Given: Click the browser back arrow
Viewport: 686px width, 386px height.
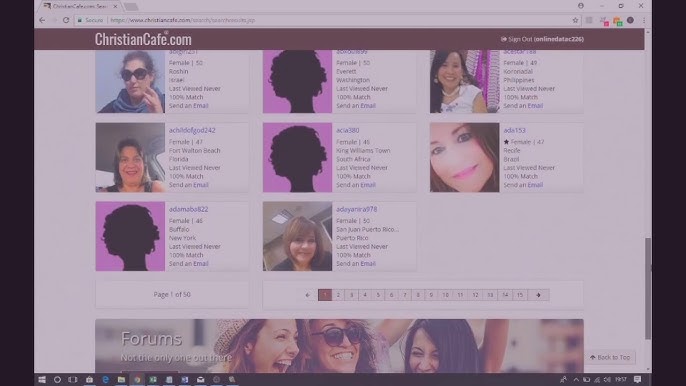Looking at the screenshot, I should coord(42,20).
